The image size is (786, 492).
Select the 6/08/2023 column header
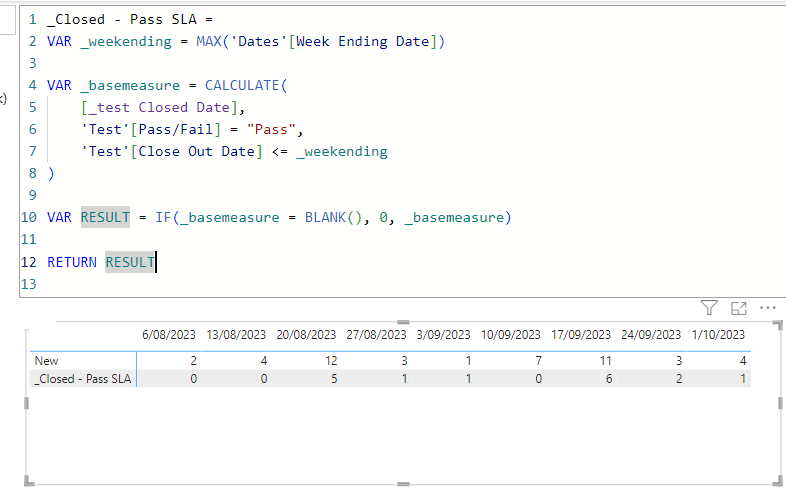(x=169, y=335)
